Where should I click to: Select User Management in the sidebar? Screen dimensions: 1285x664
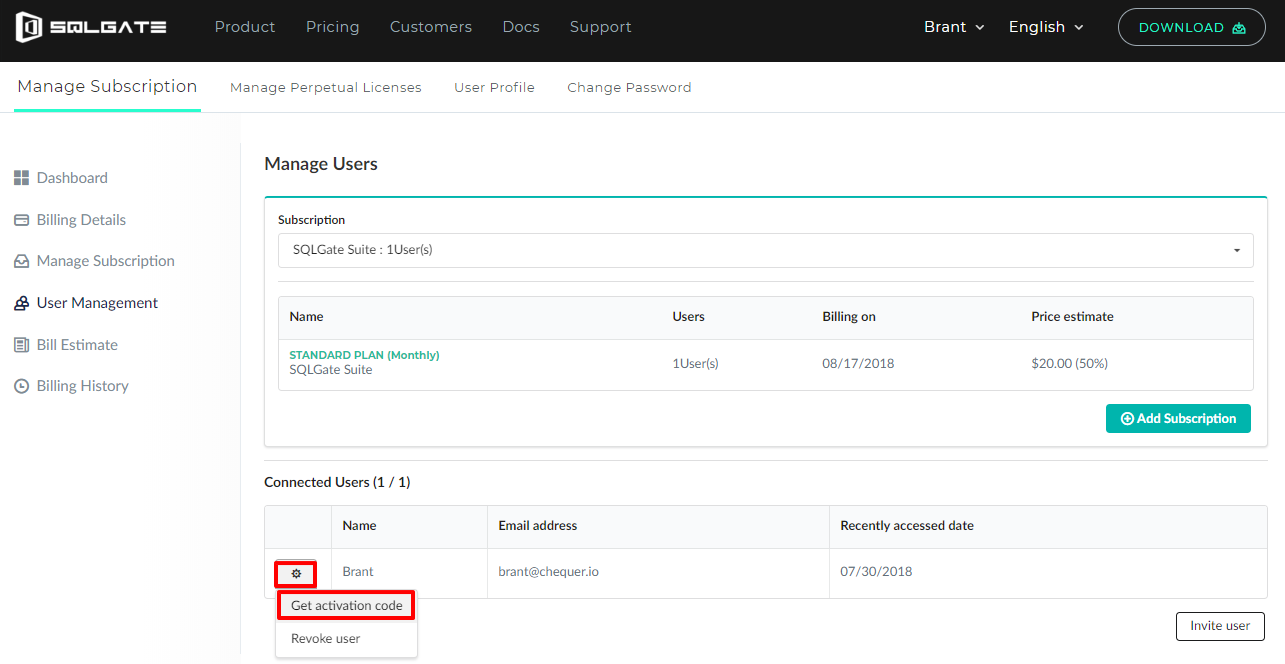pyautogui.click(x=97, y=303)
